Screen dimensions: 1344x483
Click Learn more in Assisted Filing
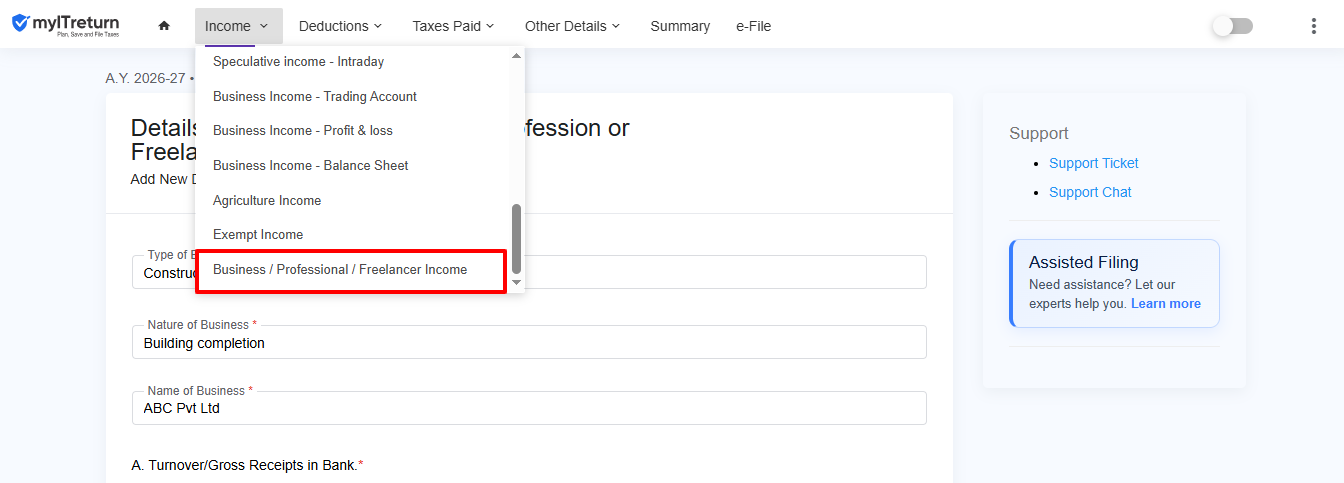pos(1166,304)
